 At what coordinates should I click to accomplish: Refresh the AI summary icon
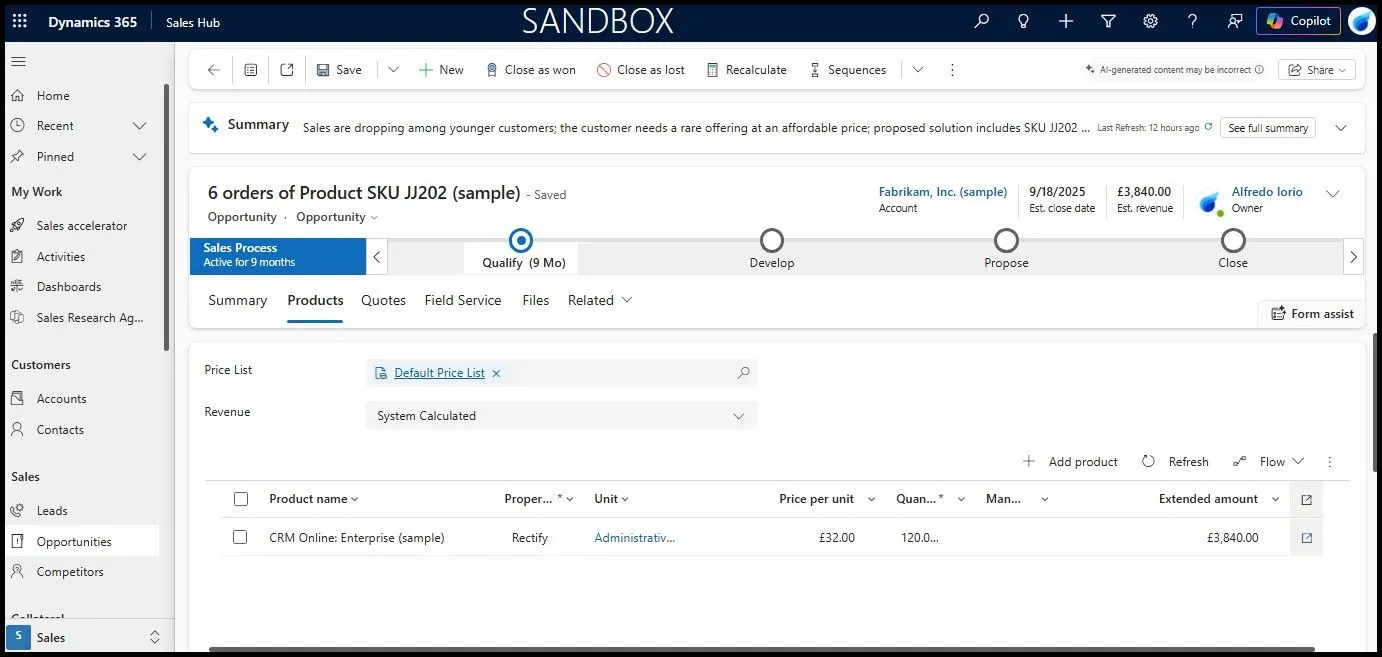1208,128
